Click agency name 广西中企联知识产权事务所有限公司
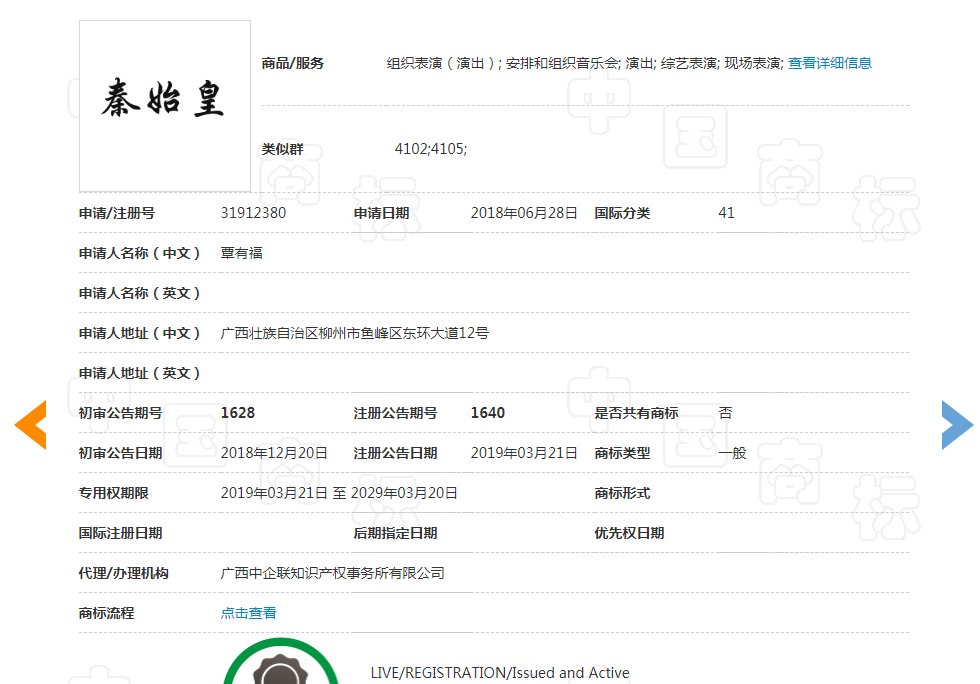 334,572
